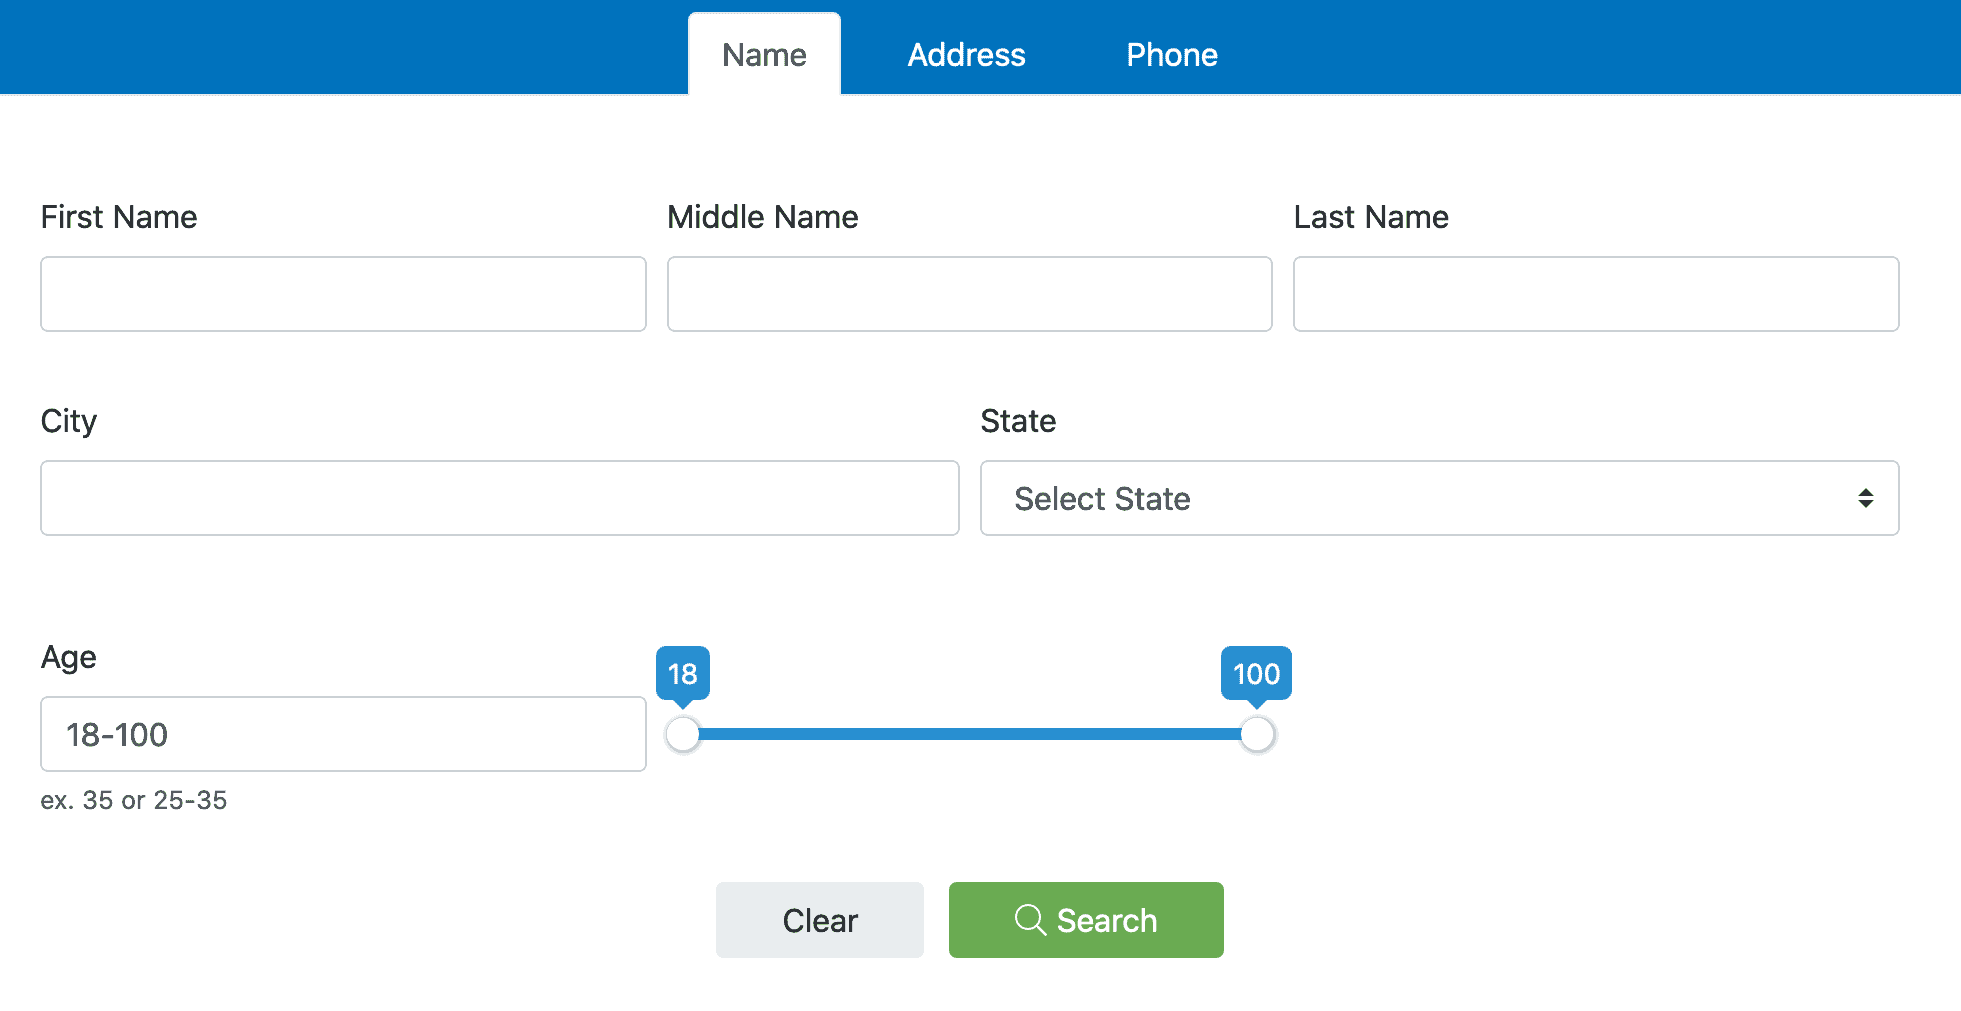
Task: Select the Name tab
Action: 763,54
